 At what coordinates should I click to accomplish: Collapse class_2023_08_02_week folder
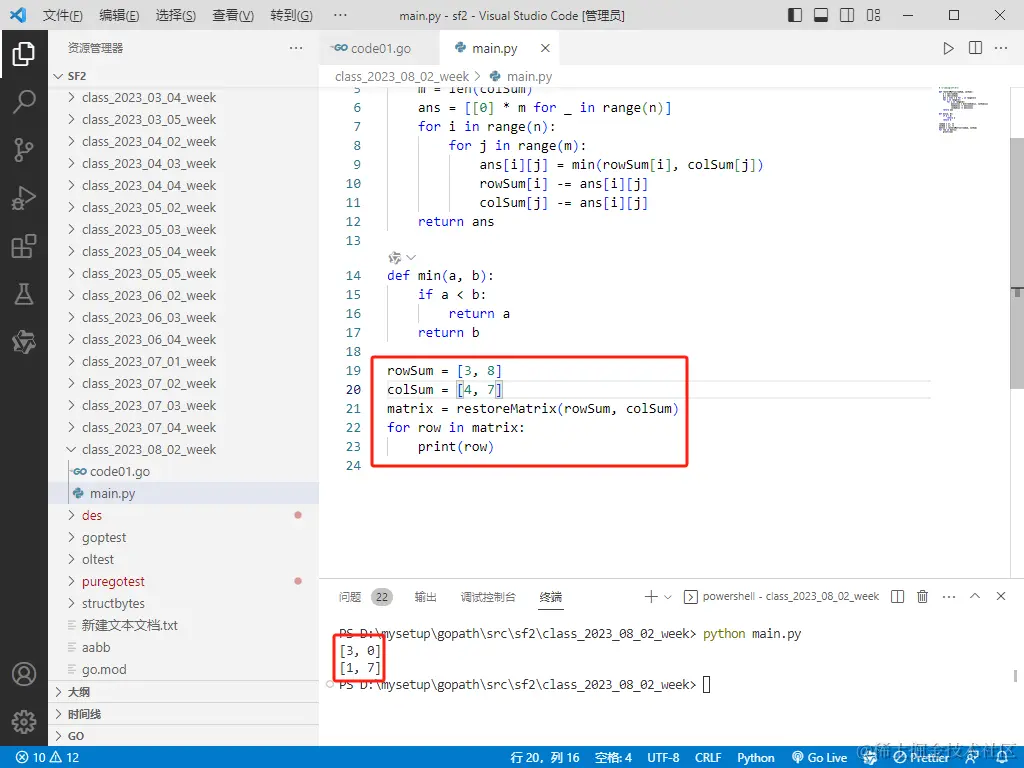(x=184, y=450)
